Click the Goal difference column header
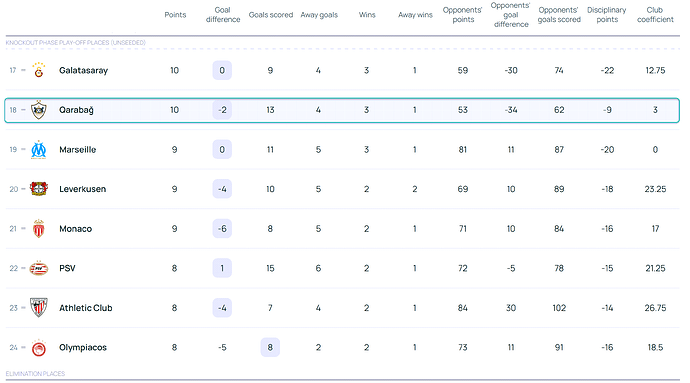Screen dimensions: 690x383 click(x=223, y=15)
